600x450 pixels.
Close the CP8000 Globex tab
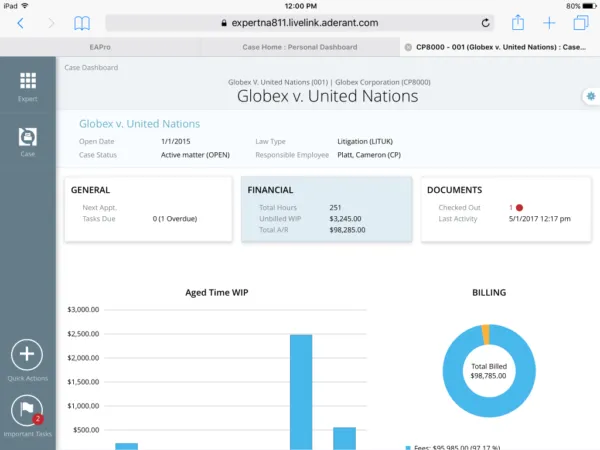pyautogui.click(x=406, y=47)
